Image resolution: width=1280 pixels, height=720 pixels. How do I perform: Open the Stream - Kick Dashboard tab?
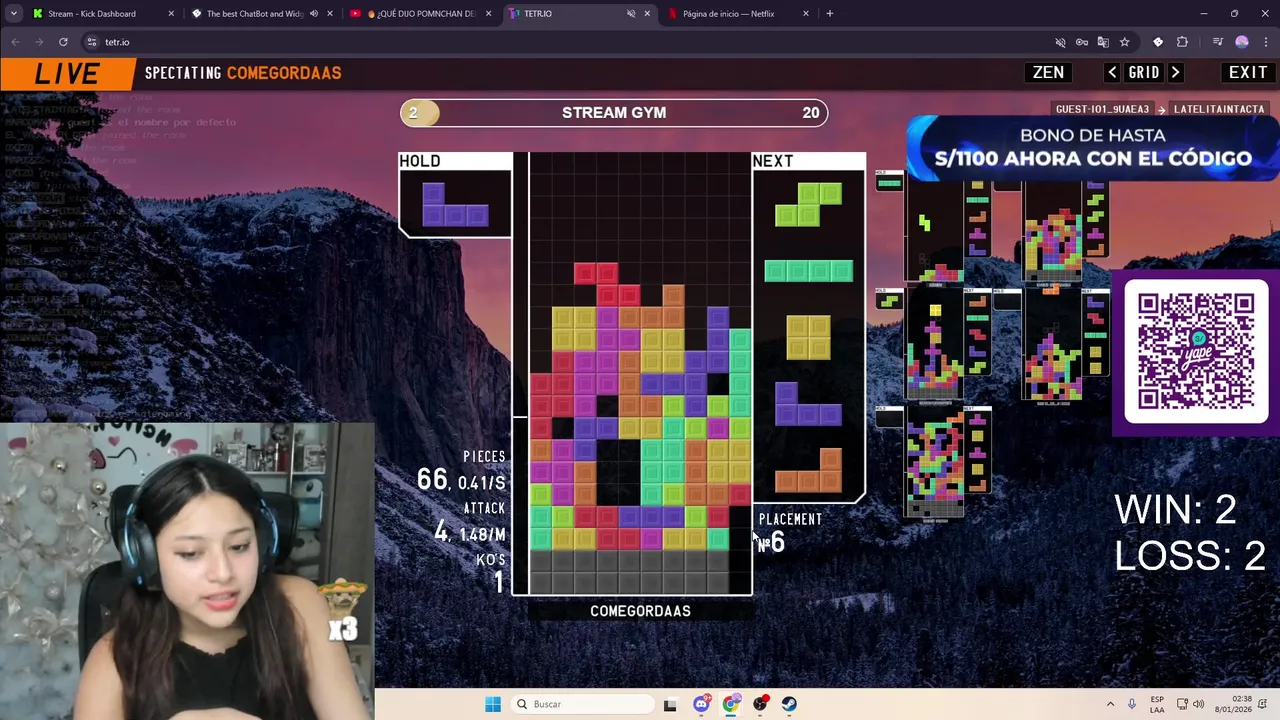point(90,14)
